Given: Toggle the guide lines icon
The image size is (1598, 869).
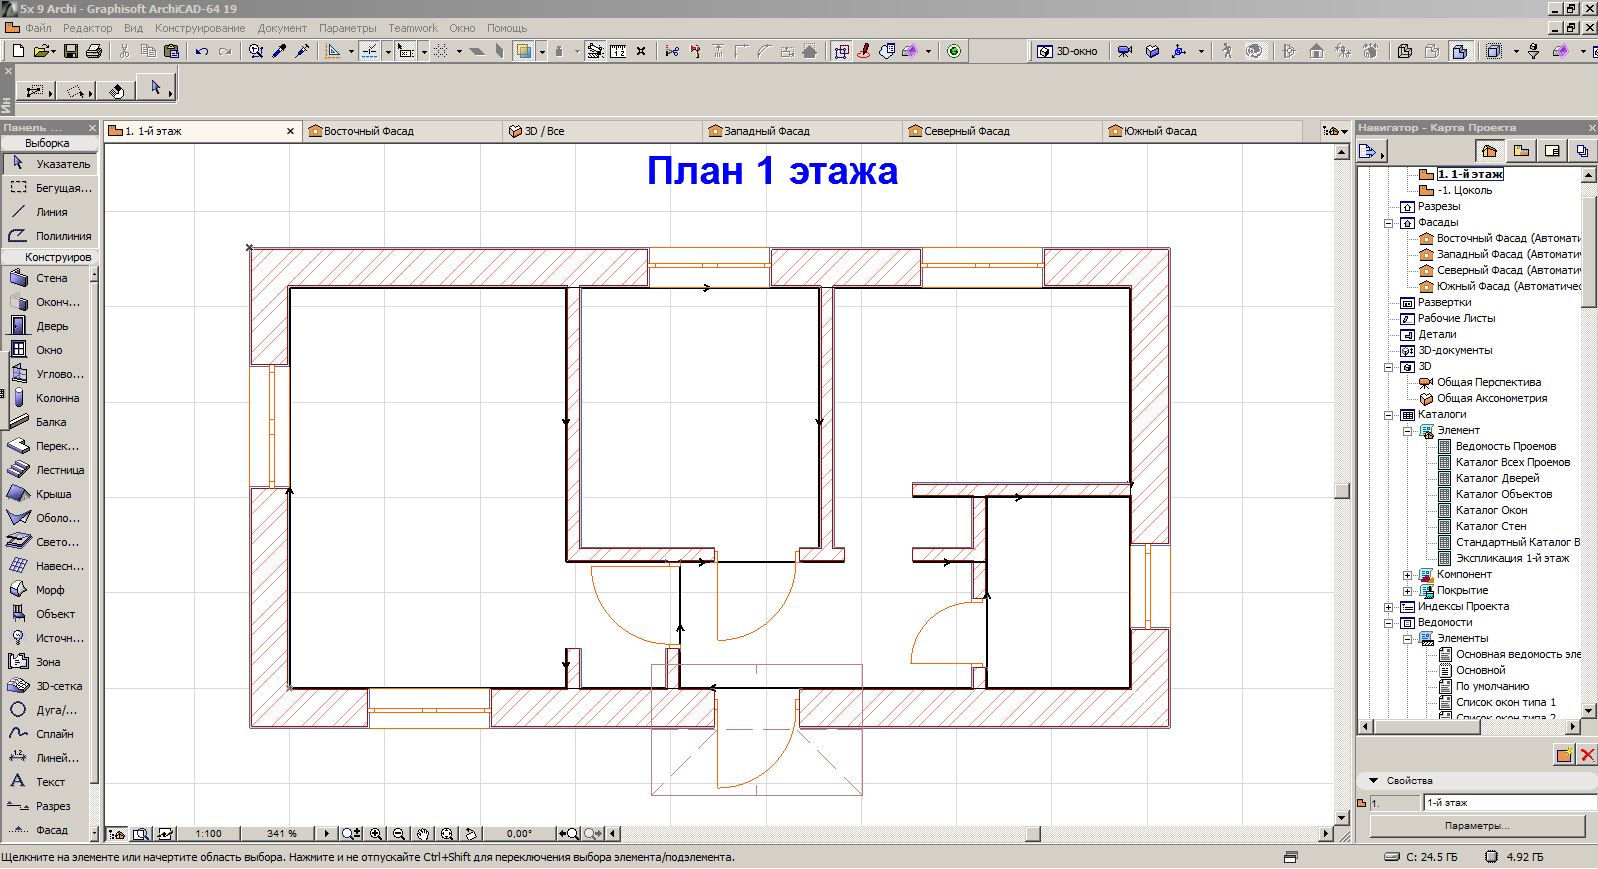Looking at the screenshot, I should (369, 51).
